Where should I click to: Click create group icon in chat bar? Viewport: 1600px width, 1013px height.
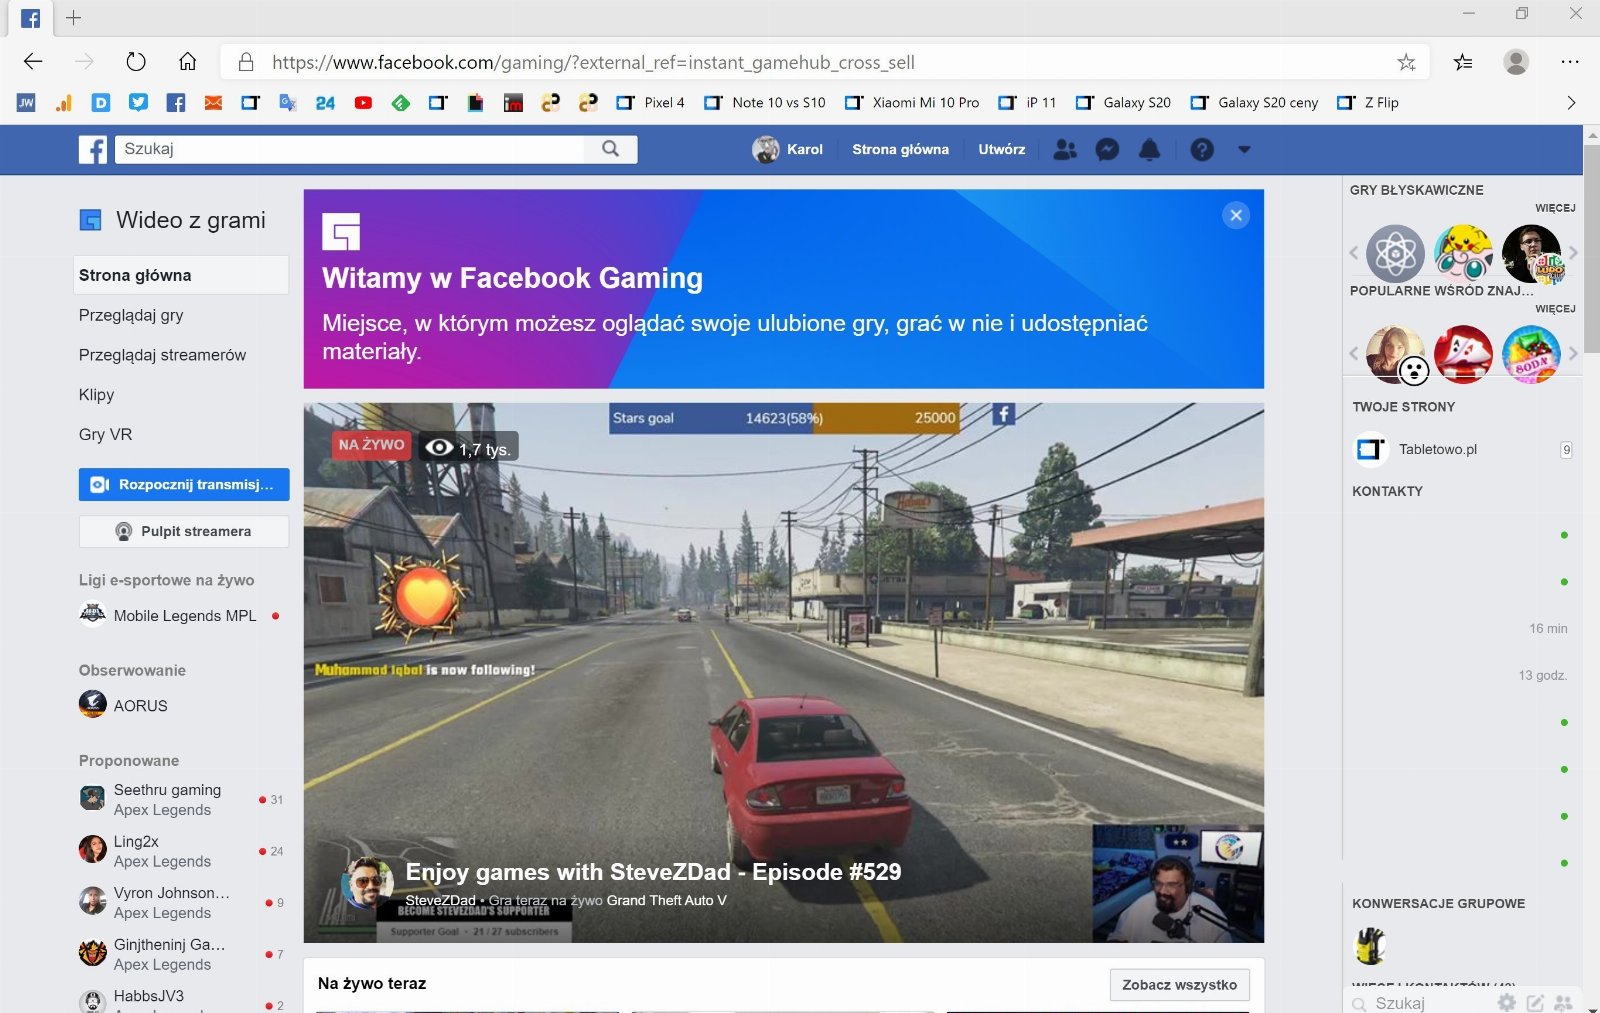pyautogui.click(x=1563, y=1002)
